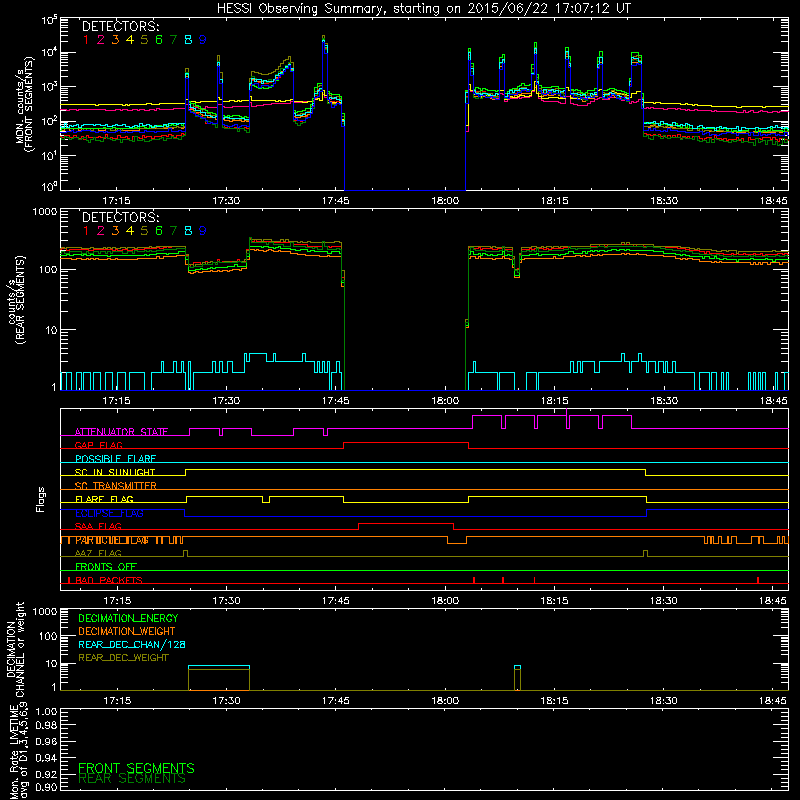The height and width of the screenshot is (800, 800).
Task: Click the ATTENUATOR STATE flag label
Action: click(121, 432)
